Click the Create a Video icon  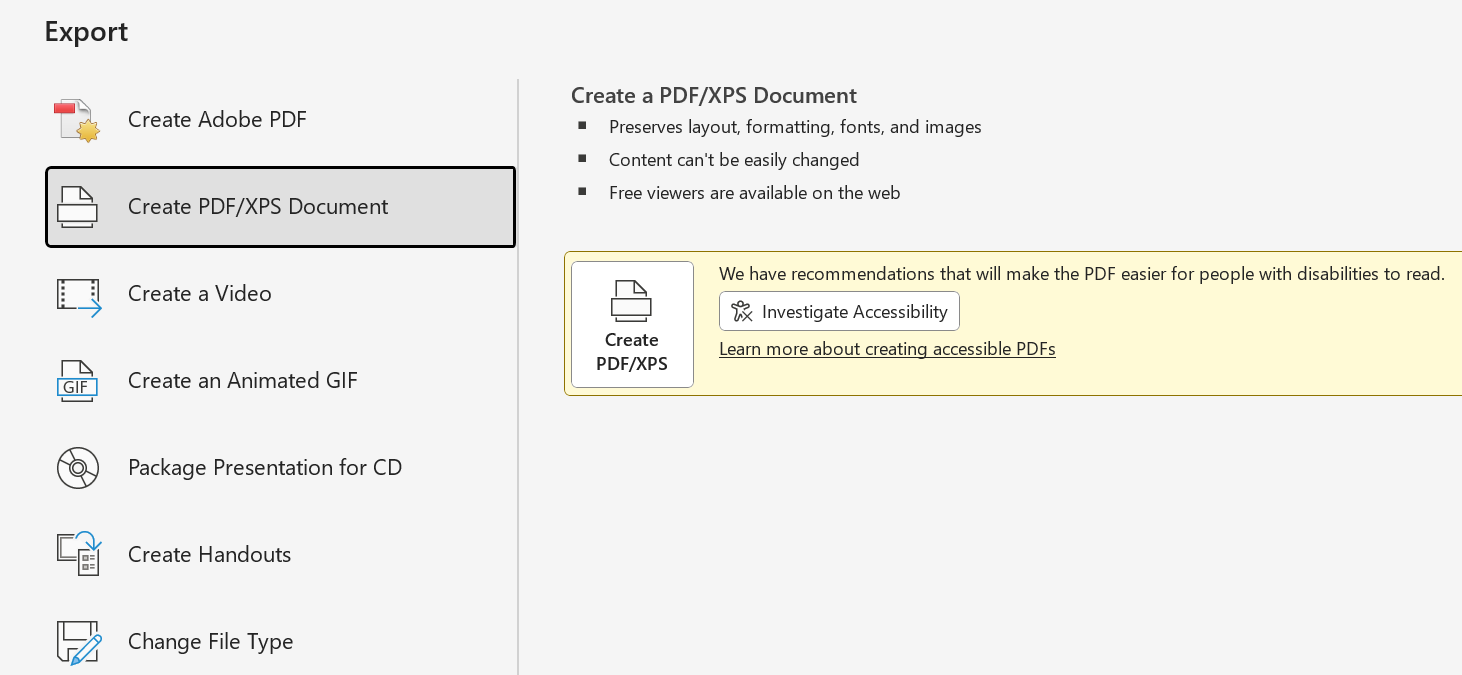77,293
